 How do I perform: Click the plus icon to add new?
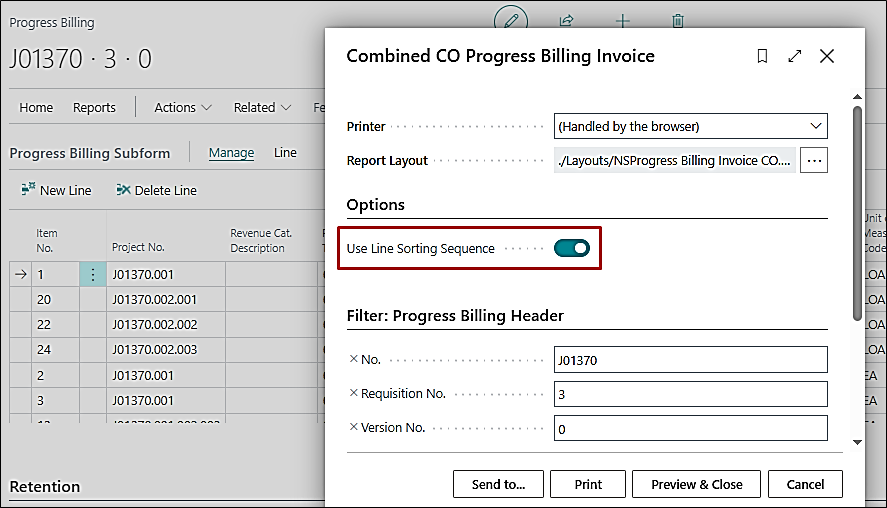tap(622, 19)
